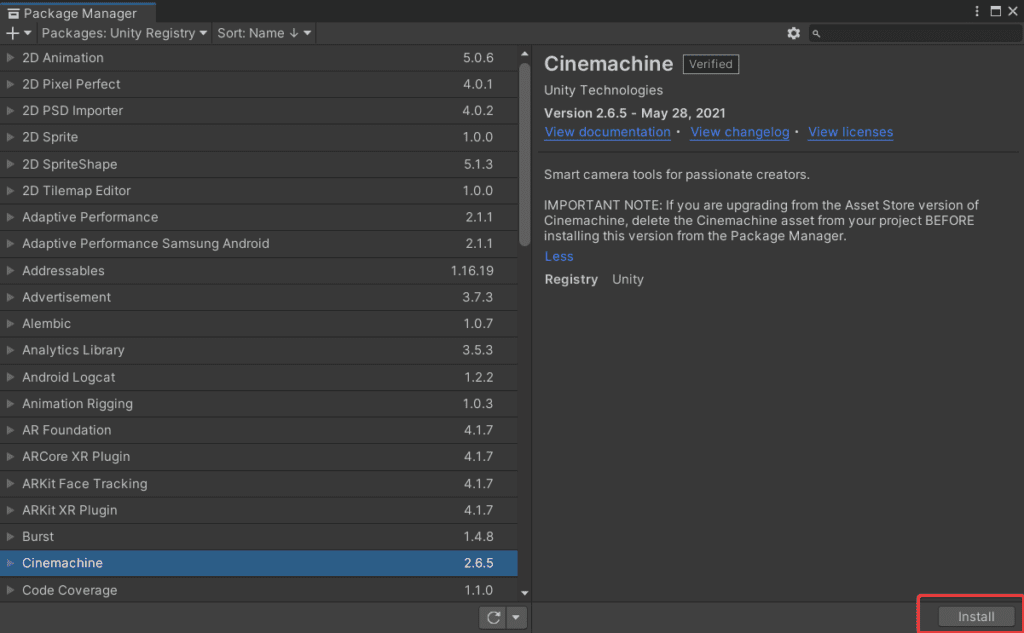Select the Package Manager tab
This screenshot has width=1024, height=633.
(78, 13)
